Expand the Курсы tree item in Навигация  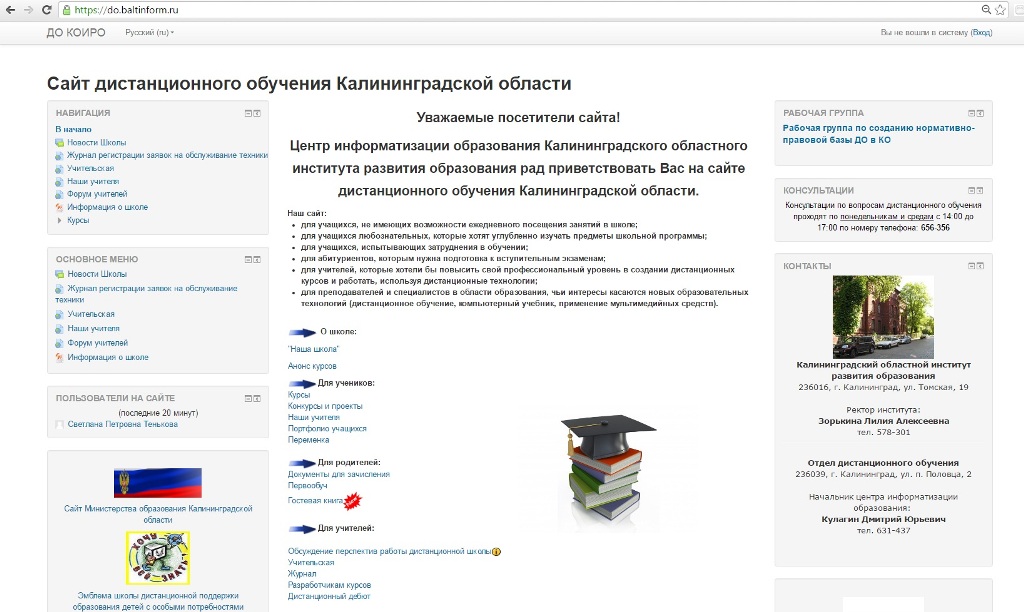click(60, 220)
